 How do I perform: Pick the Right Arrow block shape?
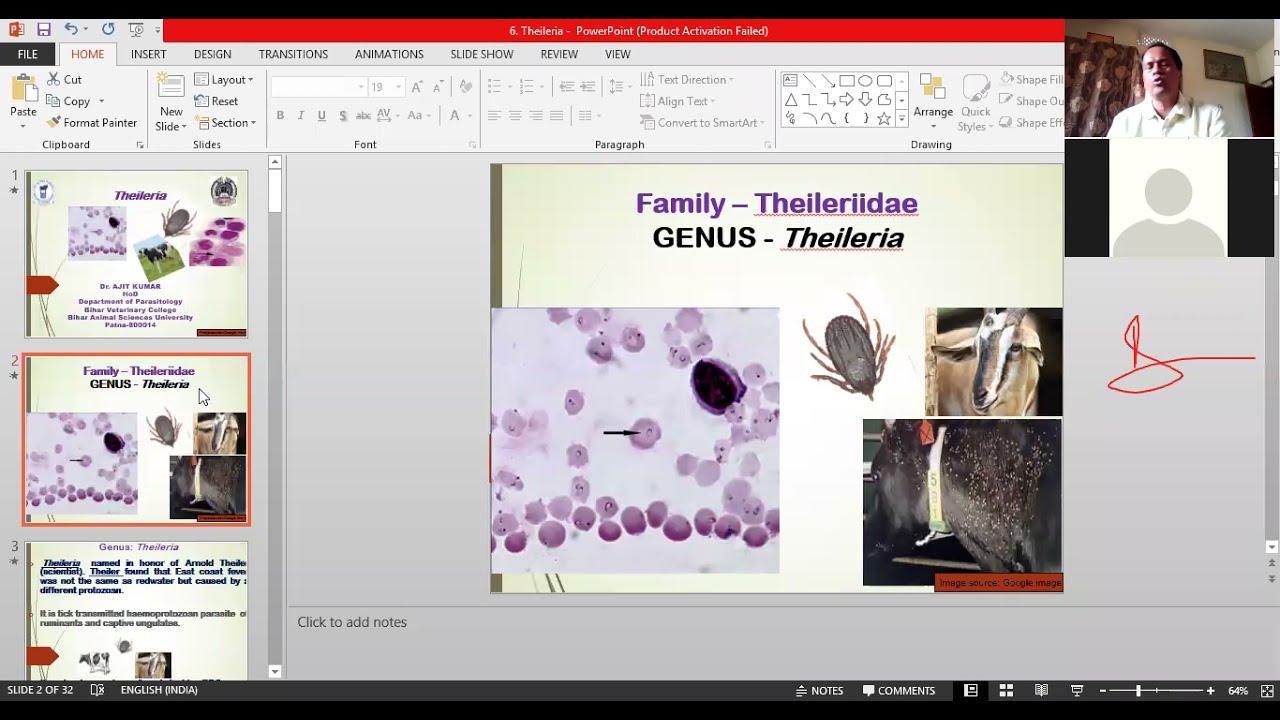pos(847,100)
